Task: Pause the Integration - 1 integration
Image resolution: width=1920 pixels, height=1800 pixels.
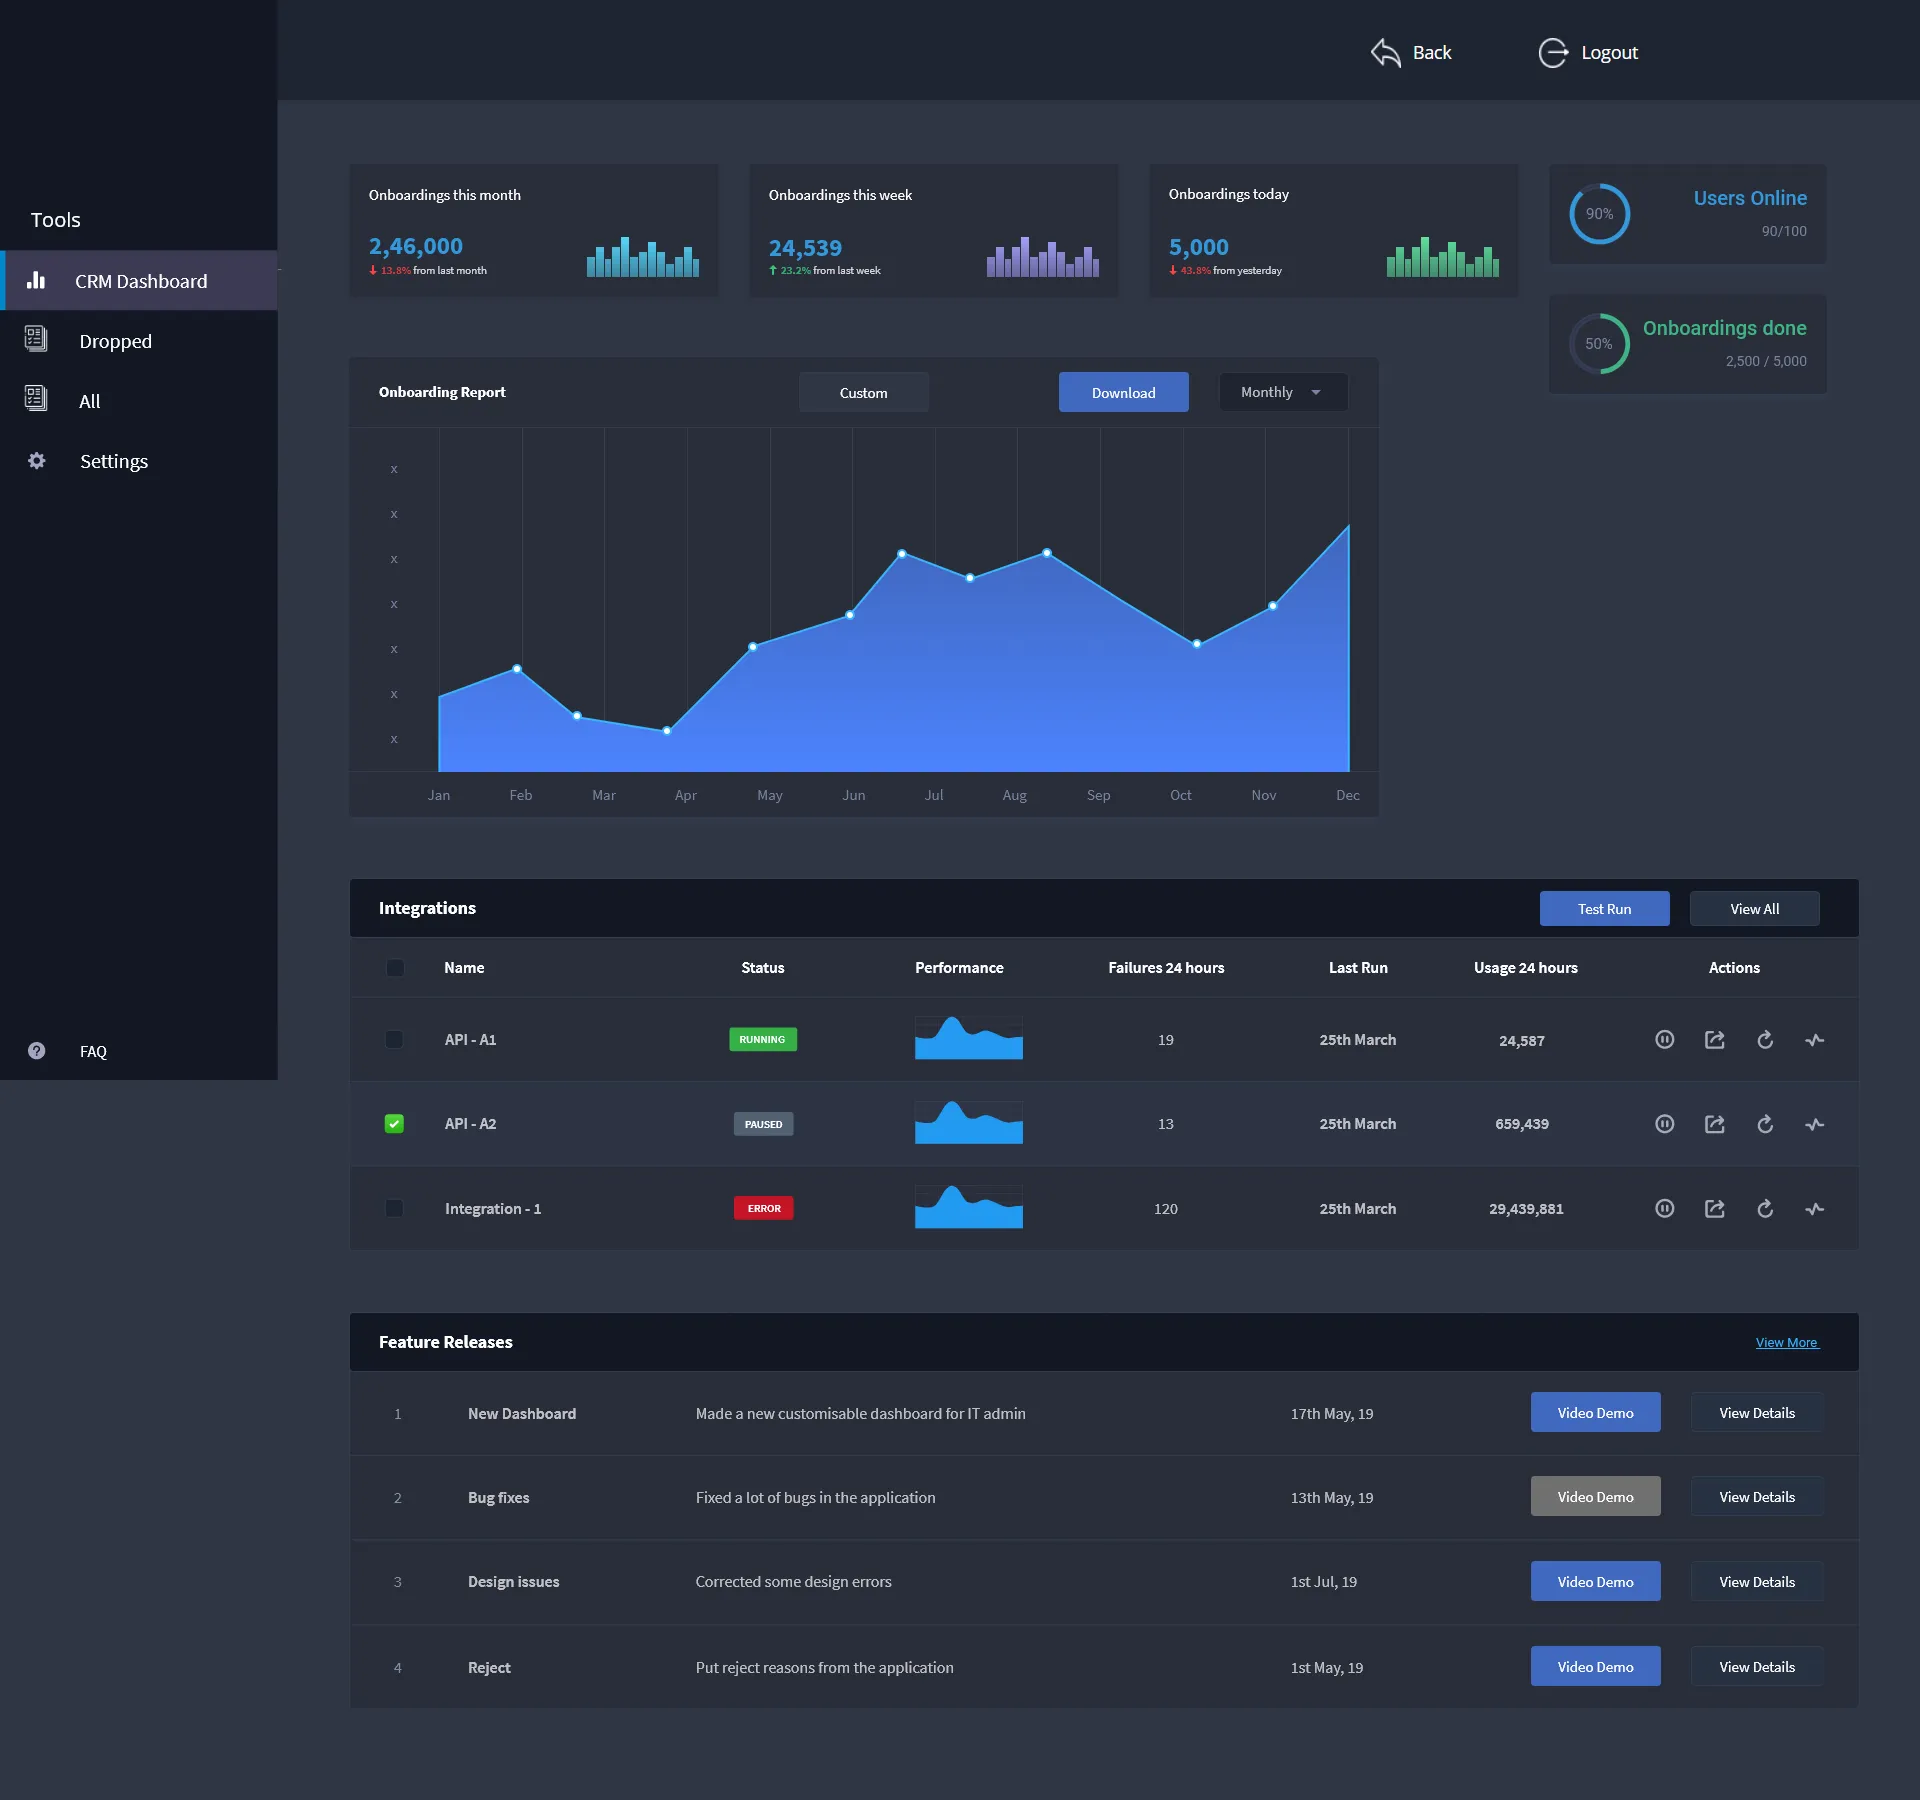Action: click(1664, 1209)
